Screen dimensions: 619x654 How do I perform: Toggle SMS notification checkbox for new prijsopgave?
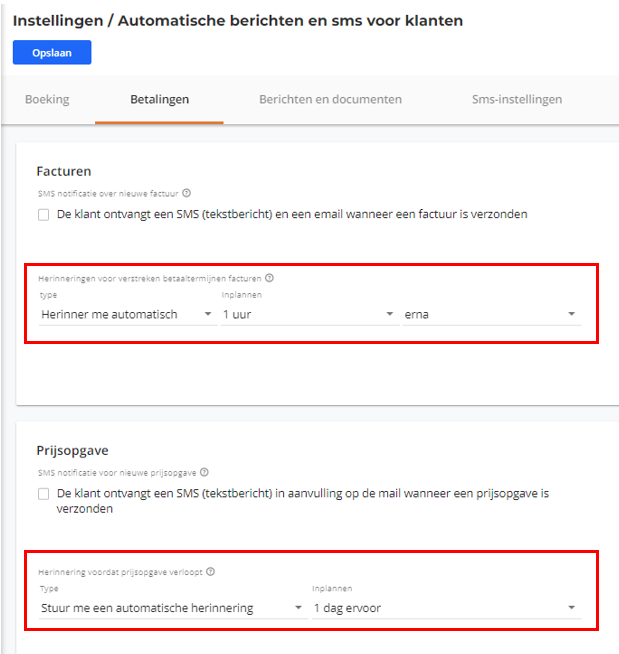[43, 494]
